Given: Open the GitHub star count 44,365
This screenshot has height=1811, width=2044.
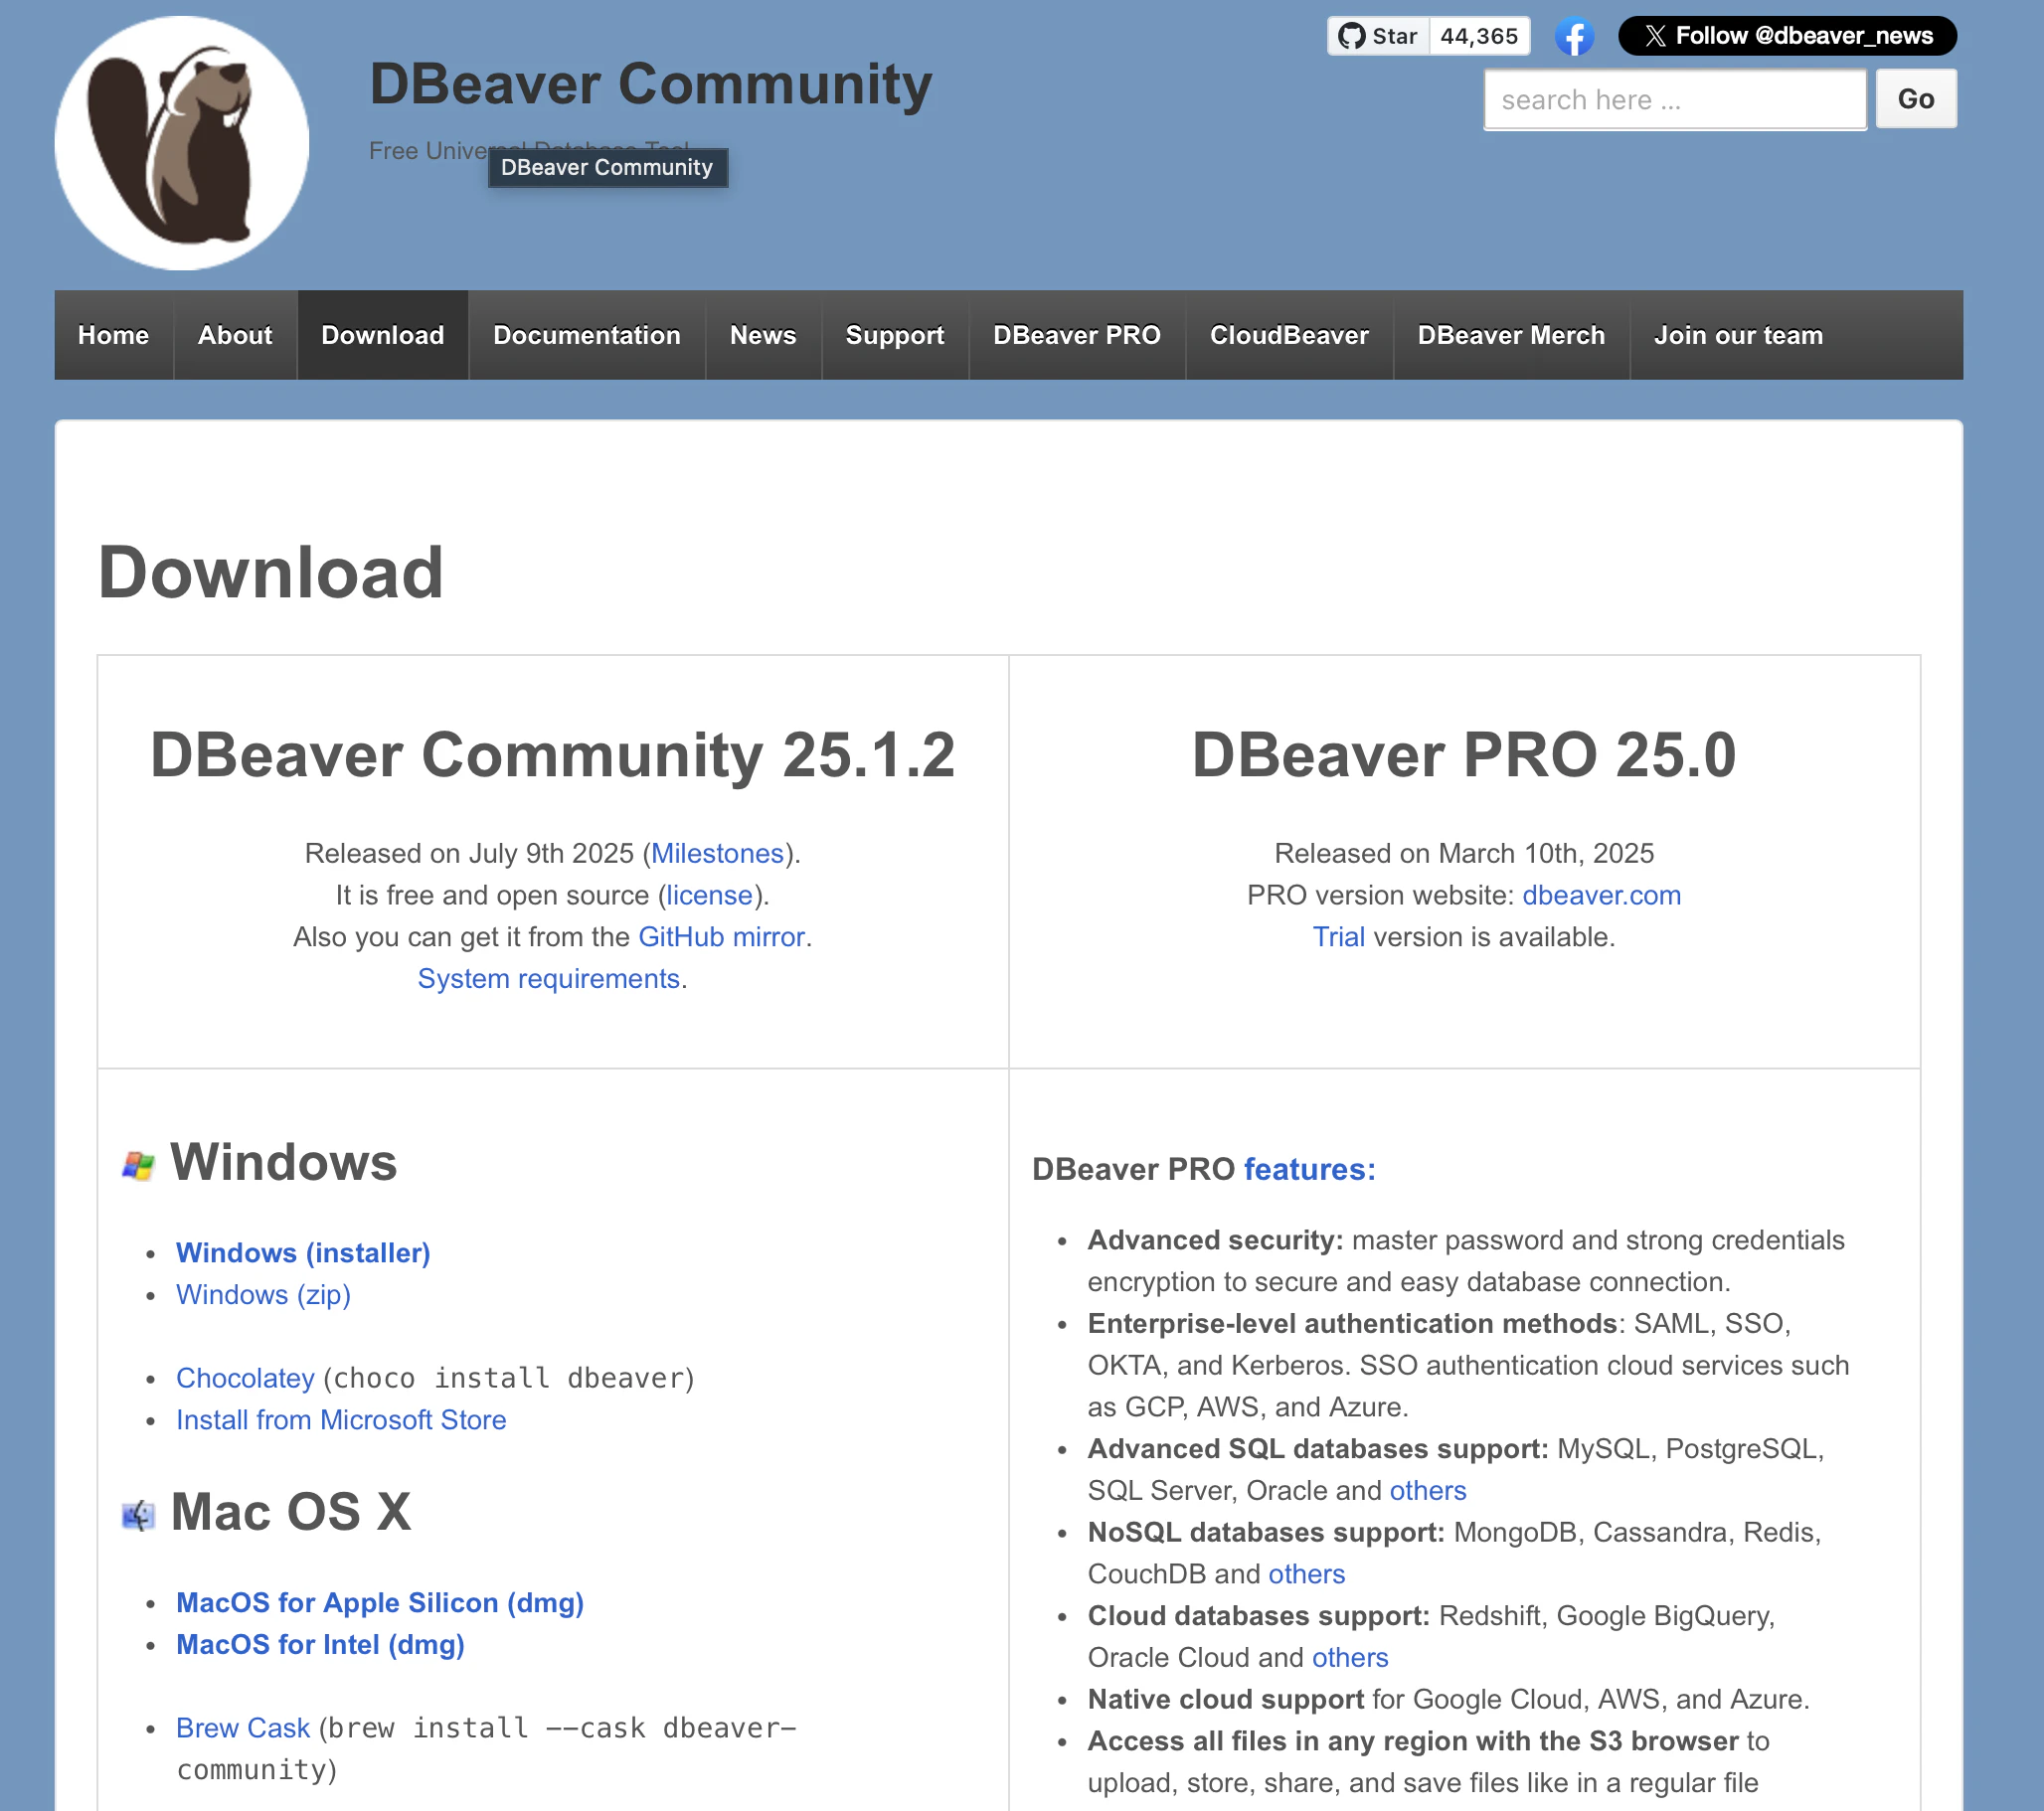Looking at the screenshot, I should pyautogui.click(x=1479, y=36).
